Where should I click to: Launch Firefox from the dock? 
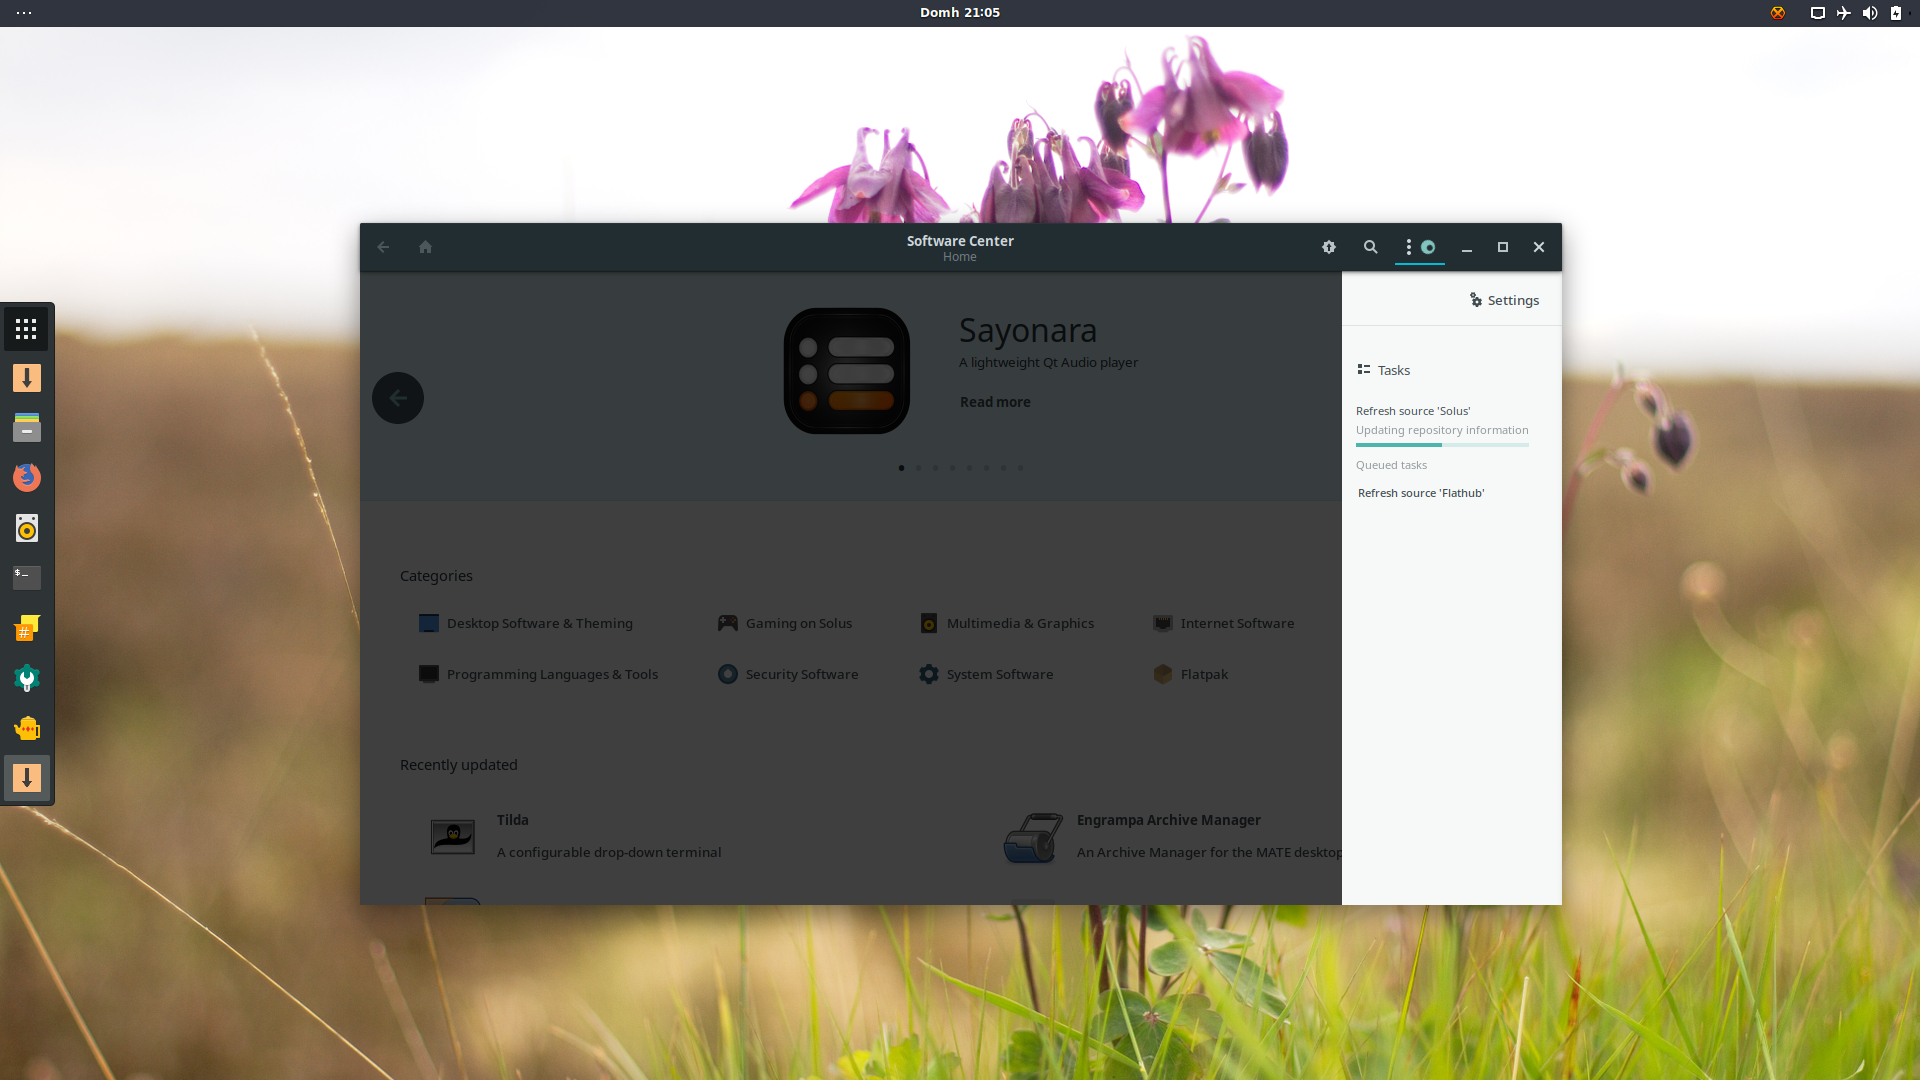tap(27, 478)
